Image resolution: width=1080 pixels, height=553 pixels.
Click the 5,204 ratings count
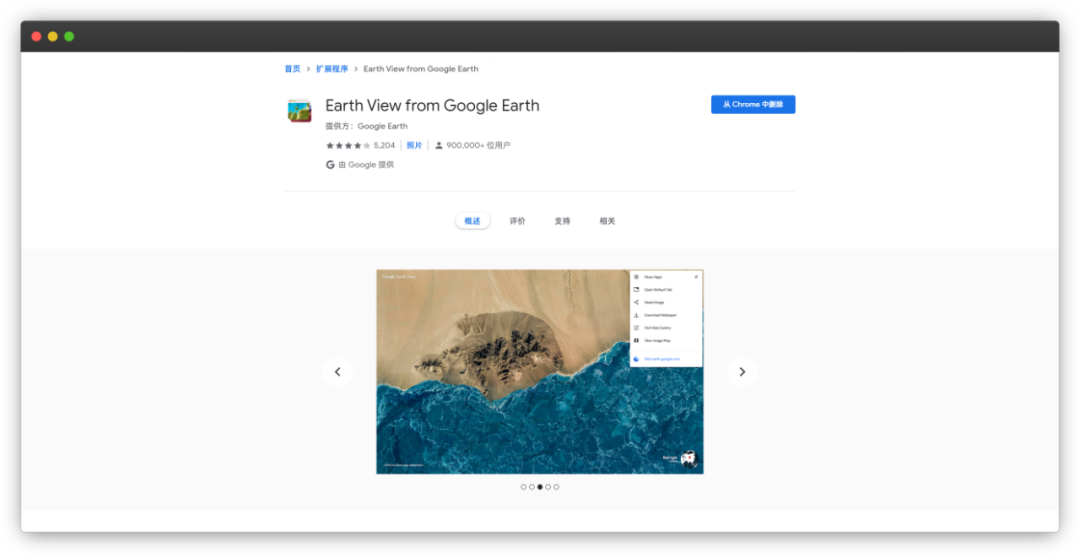coord(384,145)
